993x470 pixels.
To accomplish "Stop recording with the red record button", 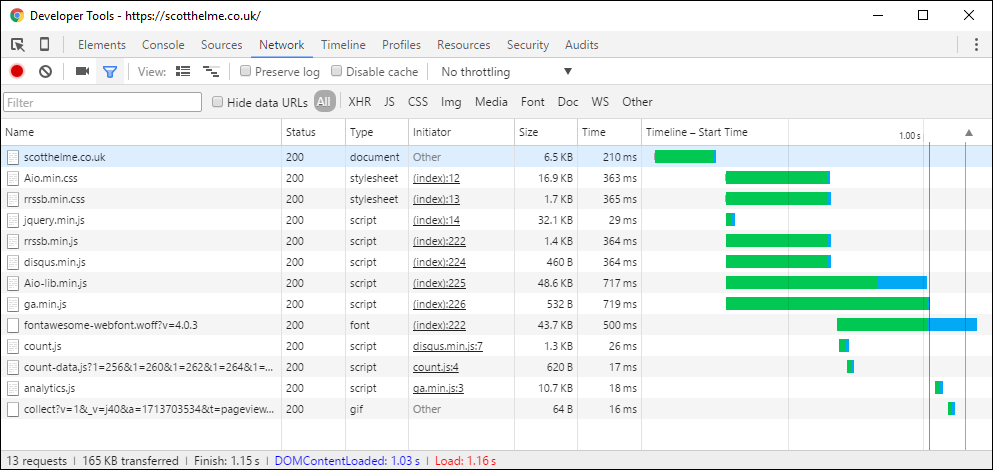I will (17, 72).
